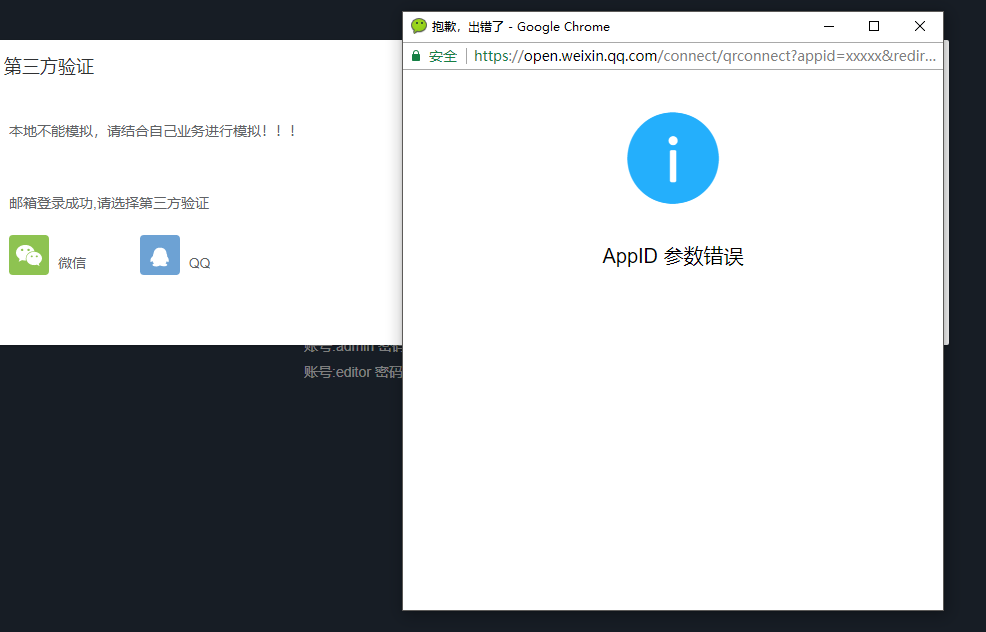
Task: Choose the blue QQ penguin icon
Action: tap(160, 255)
